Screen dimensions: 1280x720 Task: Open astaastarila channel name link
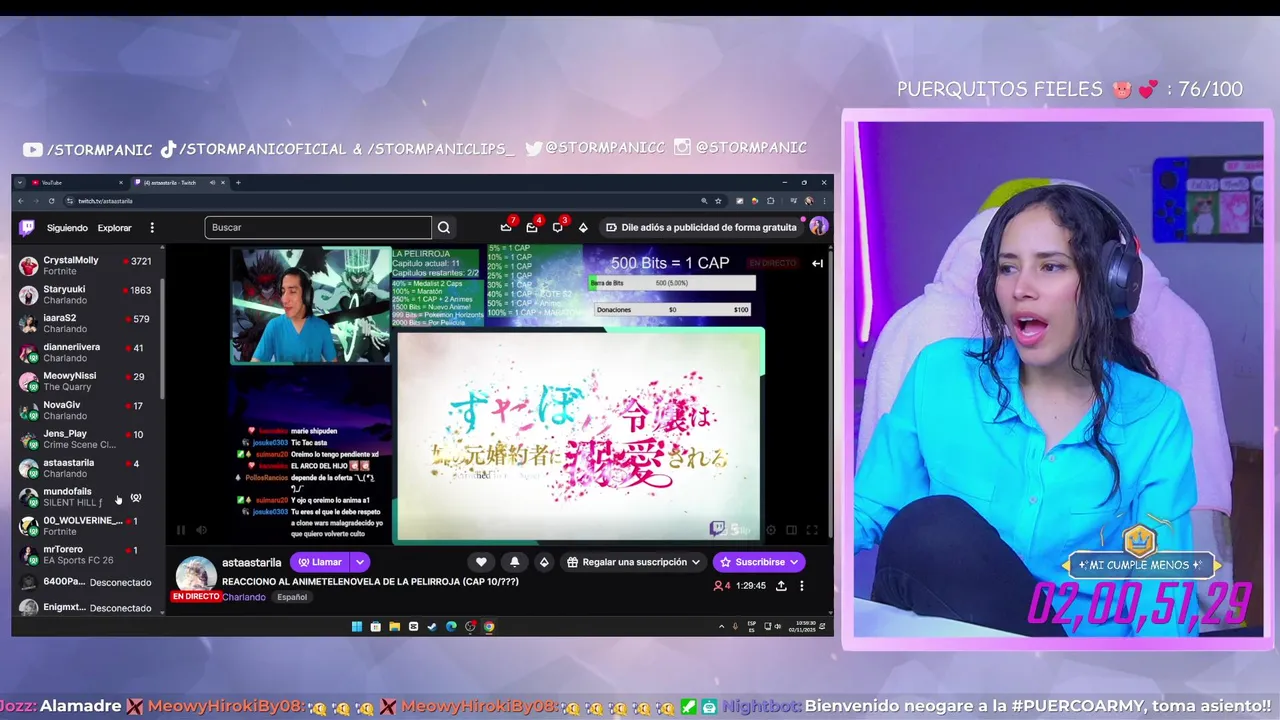coord(251,563)
